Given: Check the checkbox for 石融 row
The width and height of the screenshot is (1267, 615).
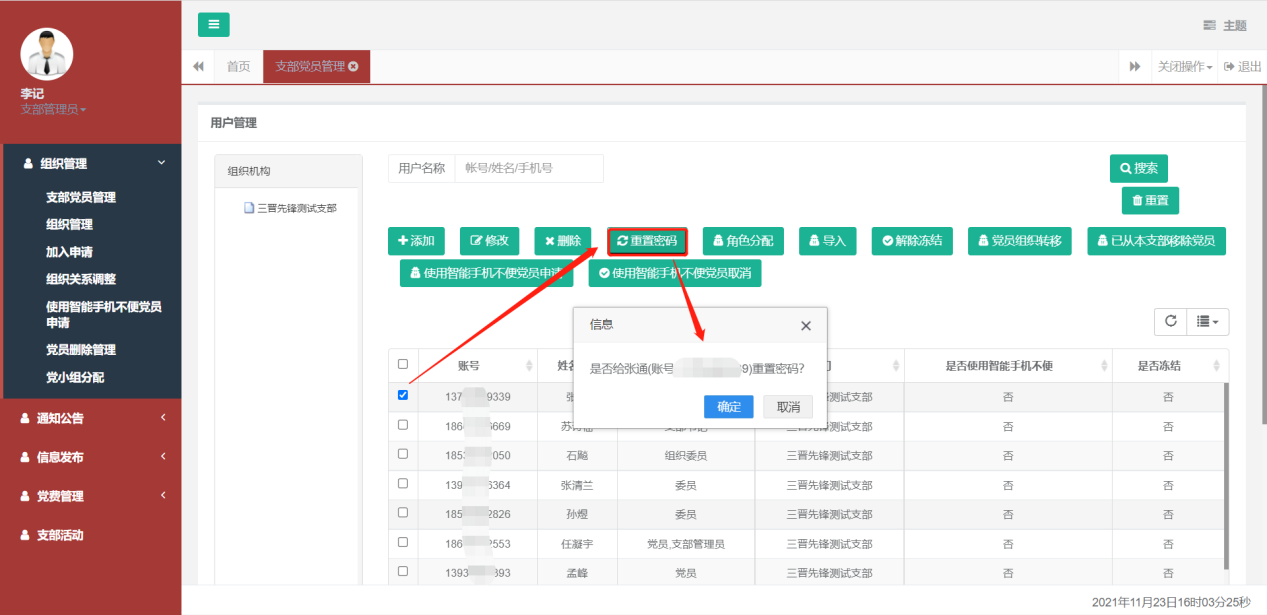Looking at the screenshot, I should point(403,454).
